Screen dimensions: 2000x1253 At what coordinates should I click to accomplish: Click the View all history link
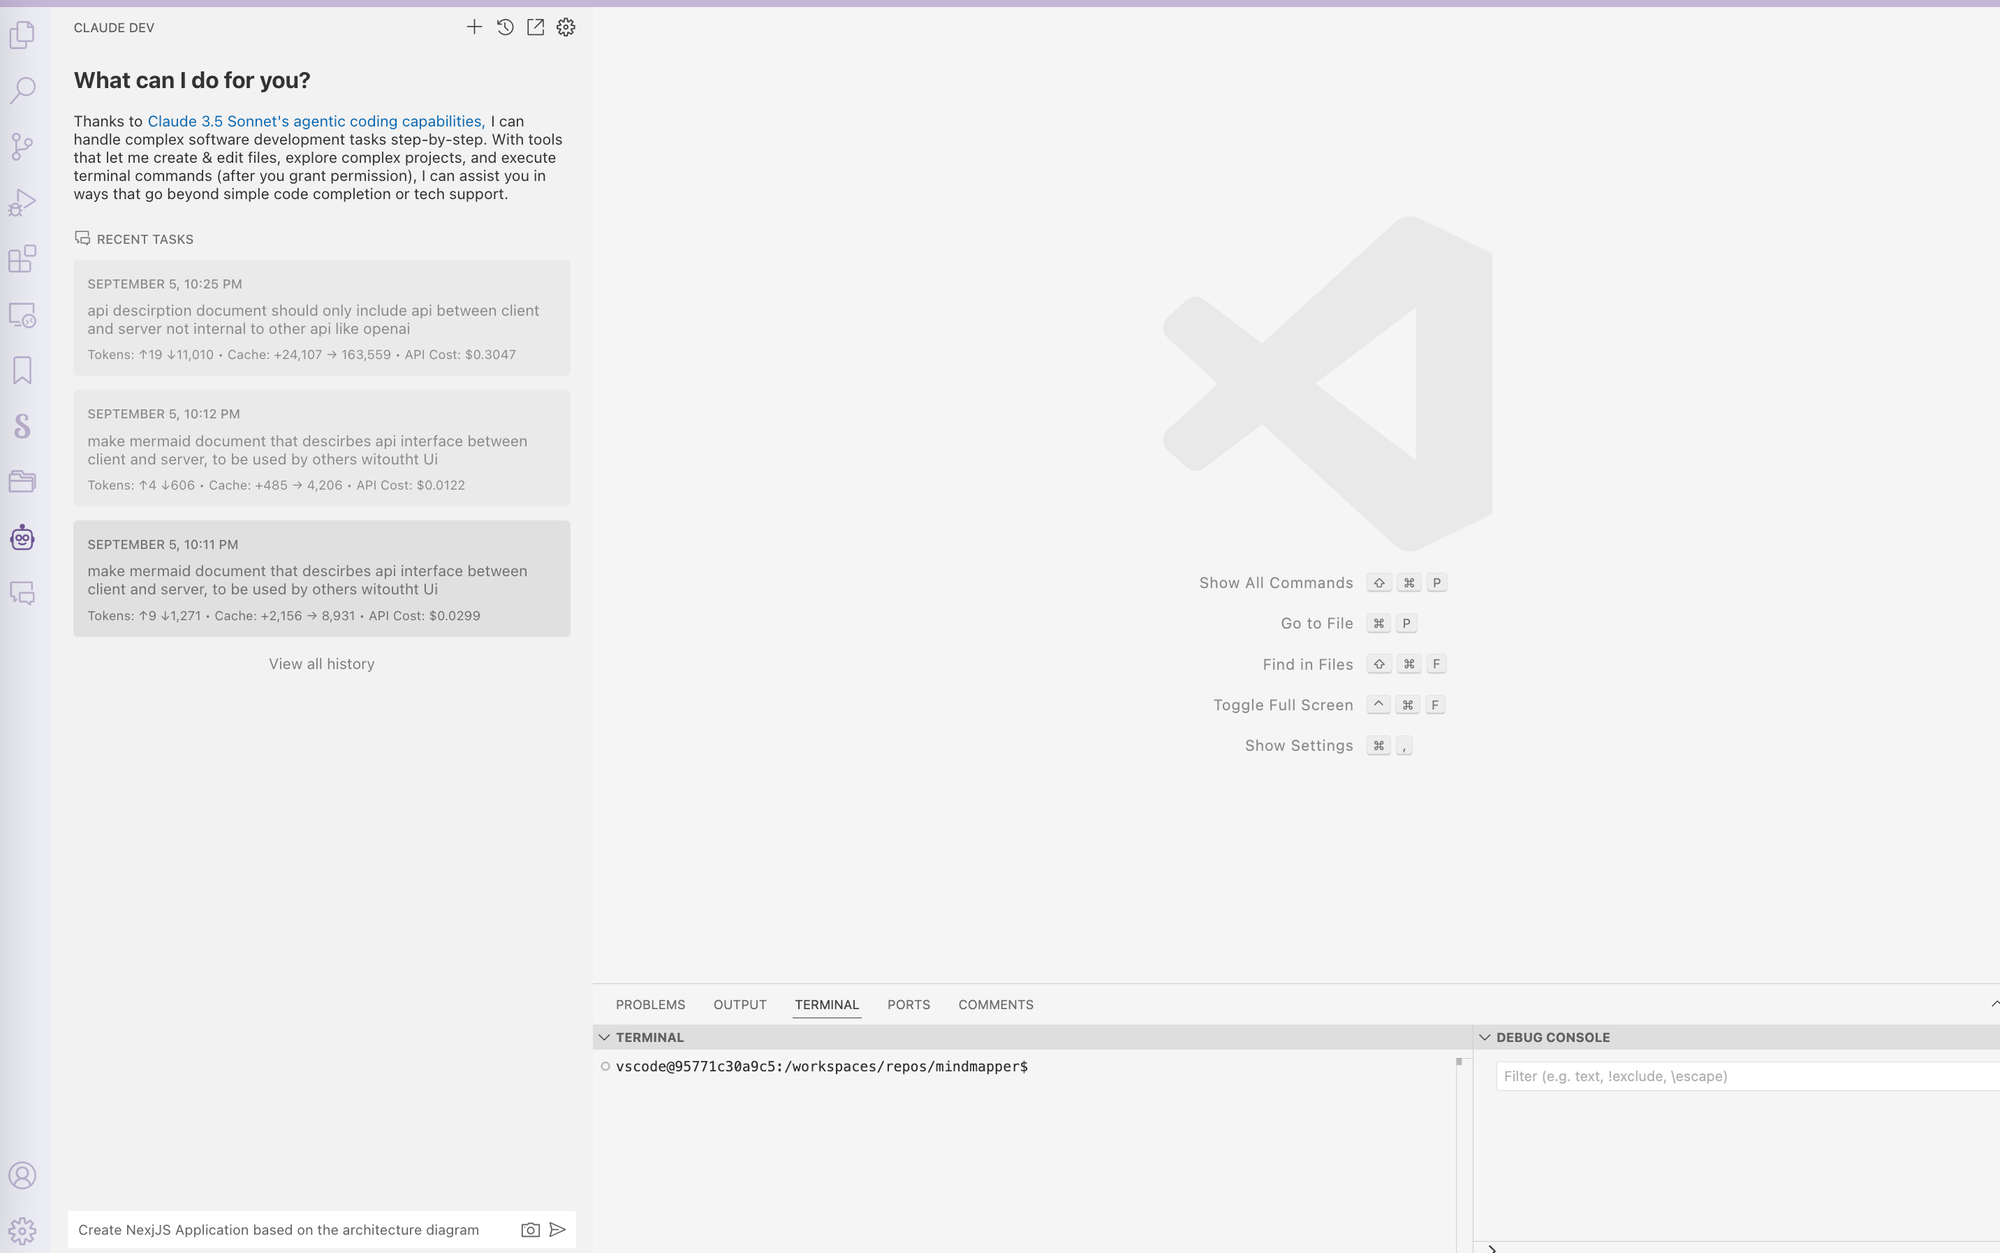click(321, 664)
